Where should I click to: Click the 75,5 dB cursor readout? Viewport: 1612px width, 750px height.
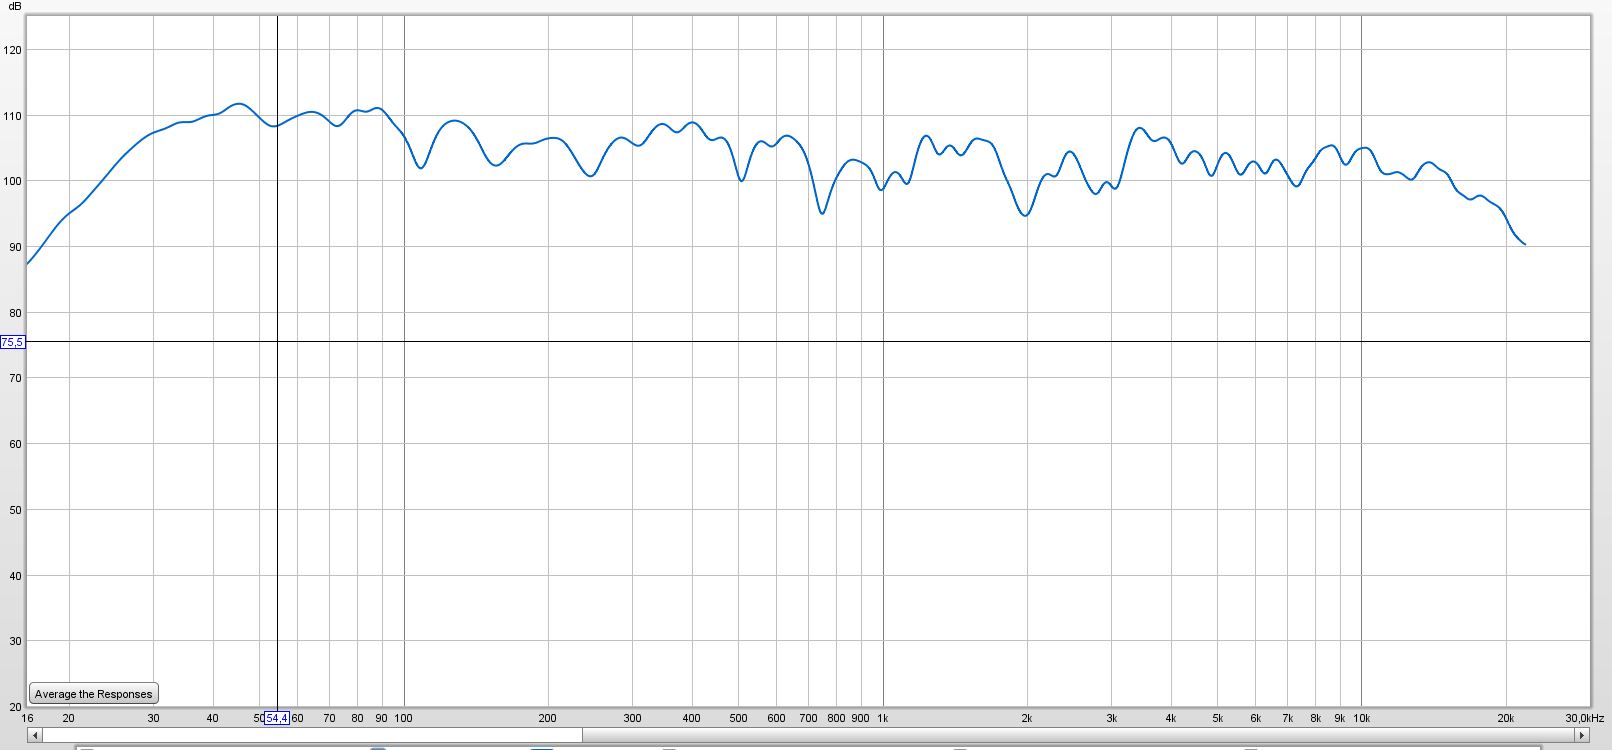(x=12, y=342)
